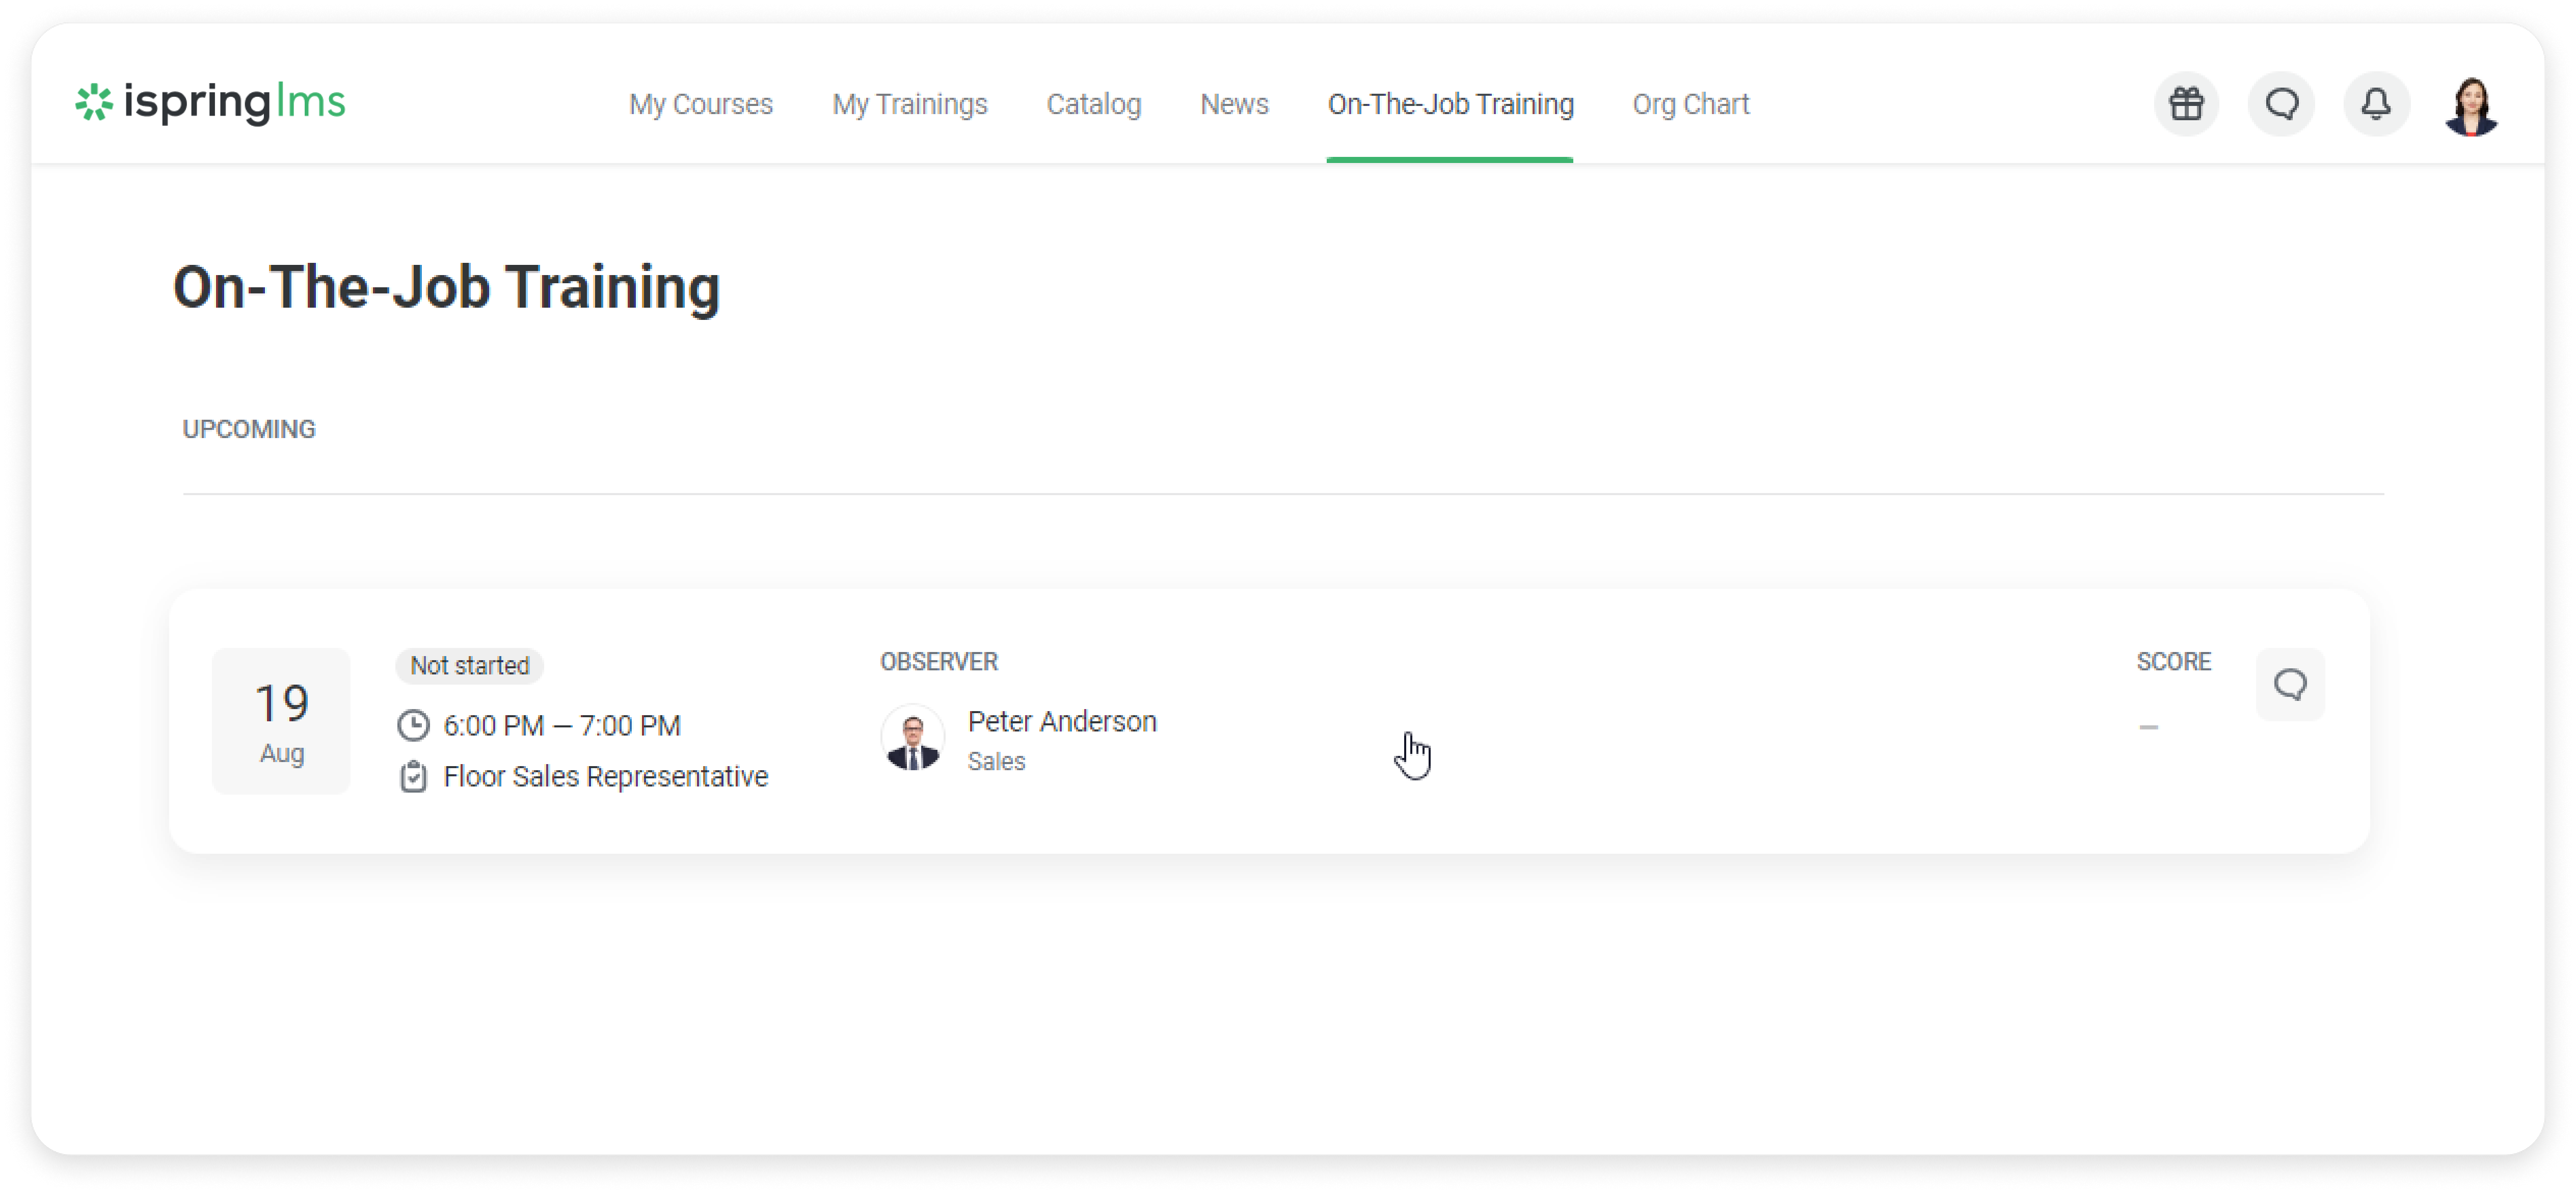Image resolution: width=2576 pixels, height=1194 pixels.
Task: Open the gift rewards icon
Action: [x=2186, y=103]
